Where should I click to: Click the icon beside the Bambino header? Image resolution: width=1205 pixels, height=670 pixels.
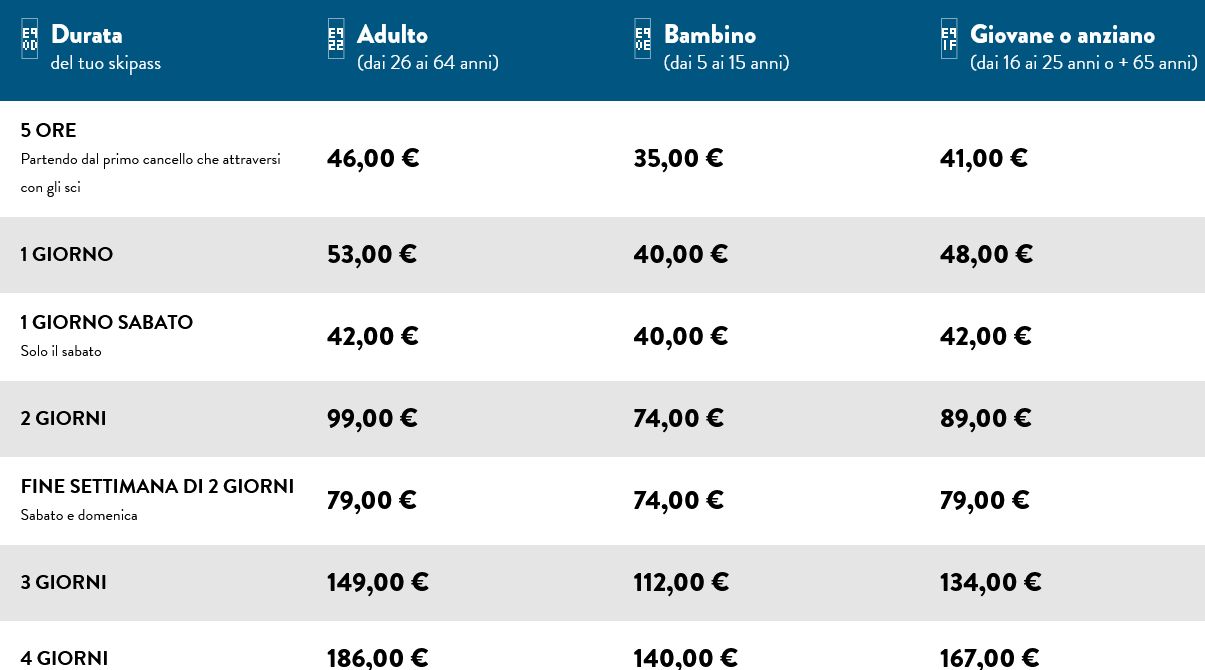pyautogui.click(x=643, y=39)
